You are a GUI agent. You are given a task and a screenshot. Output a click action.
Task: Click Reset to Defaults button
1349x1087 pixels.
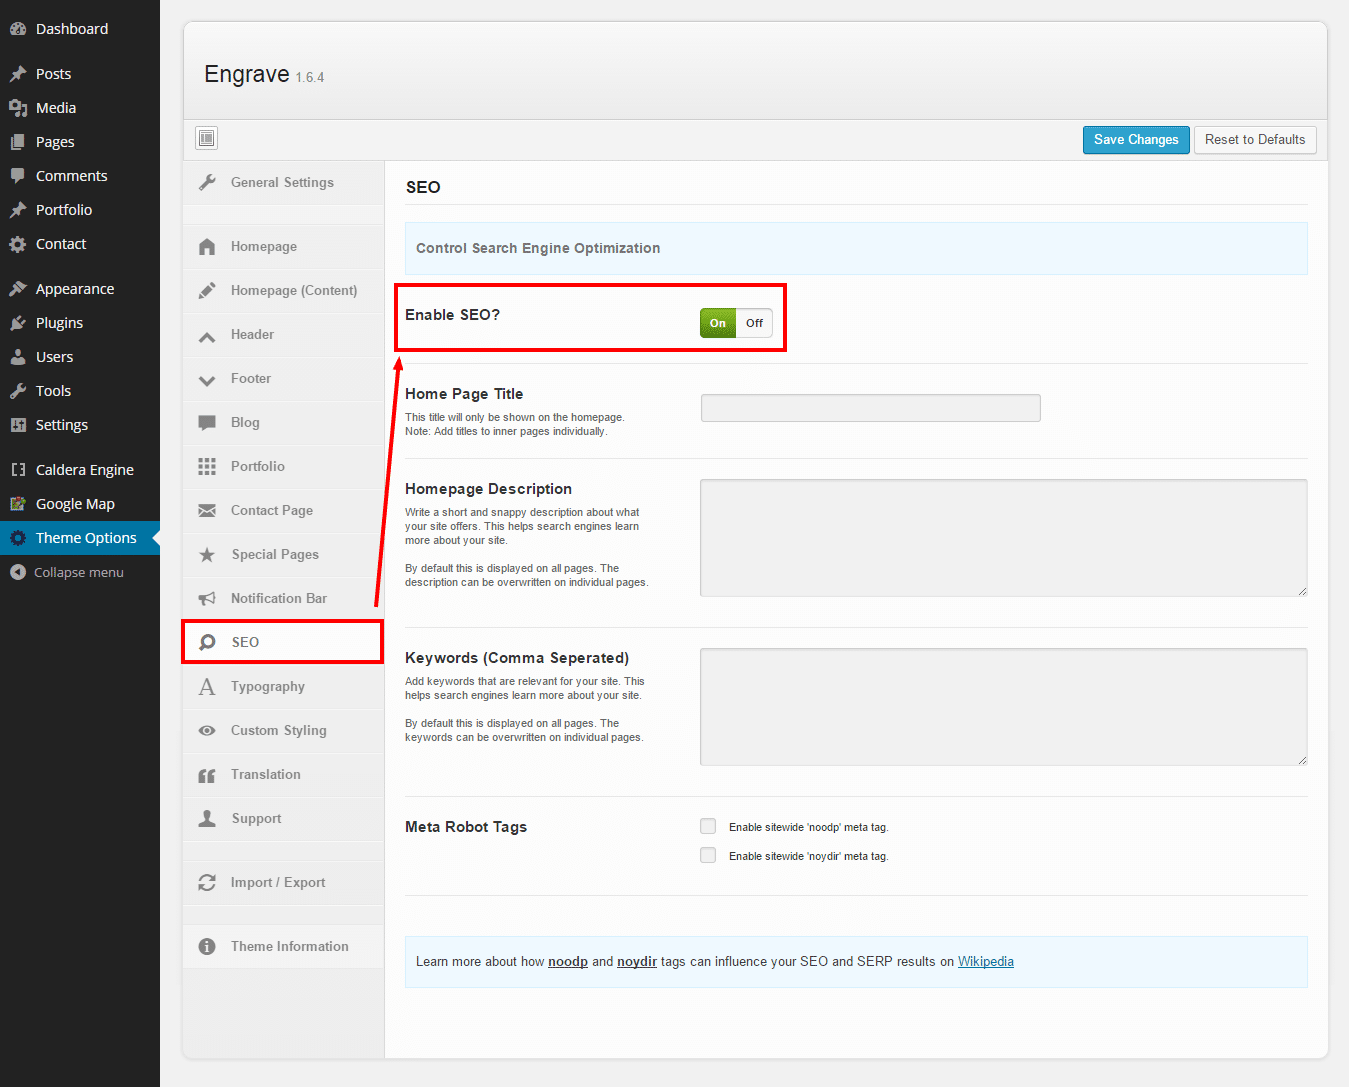[x=1254, y=140]
